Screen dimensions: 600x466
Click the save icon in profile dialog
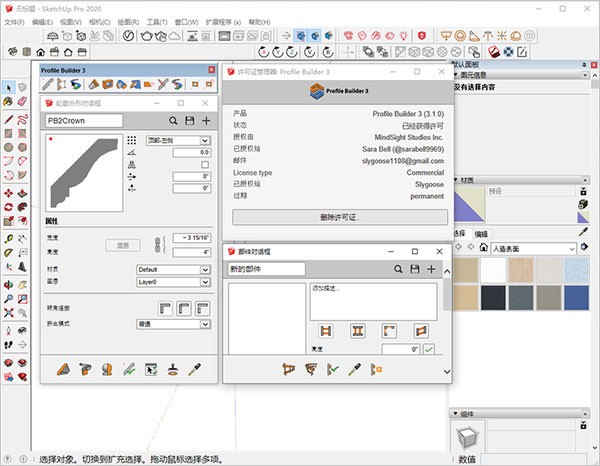pos(190,121)
